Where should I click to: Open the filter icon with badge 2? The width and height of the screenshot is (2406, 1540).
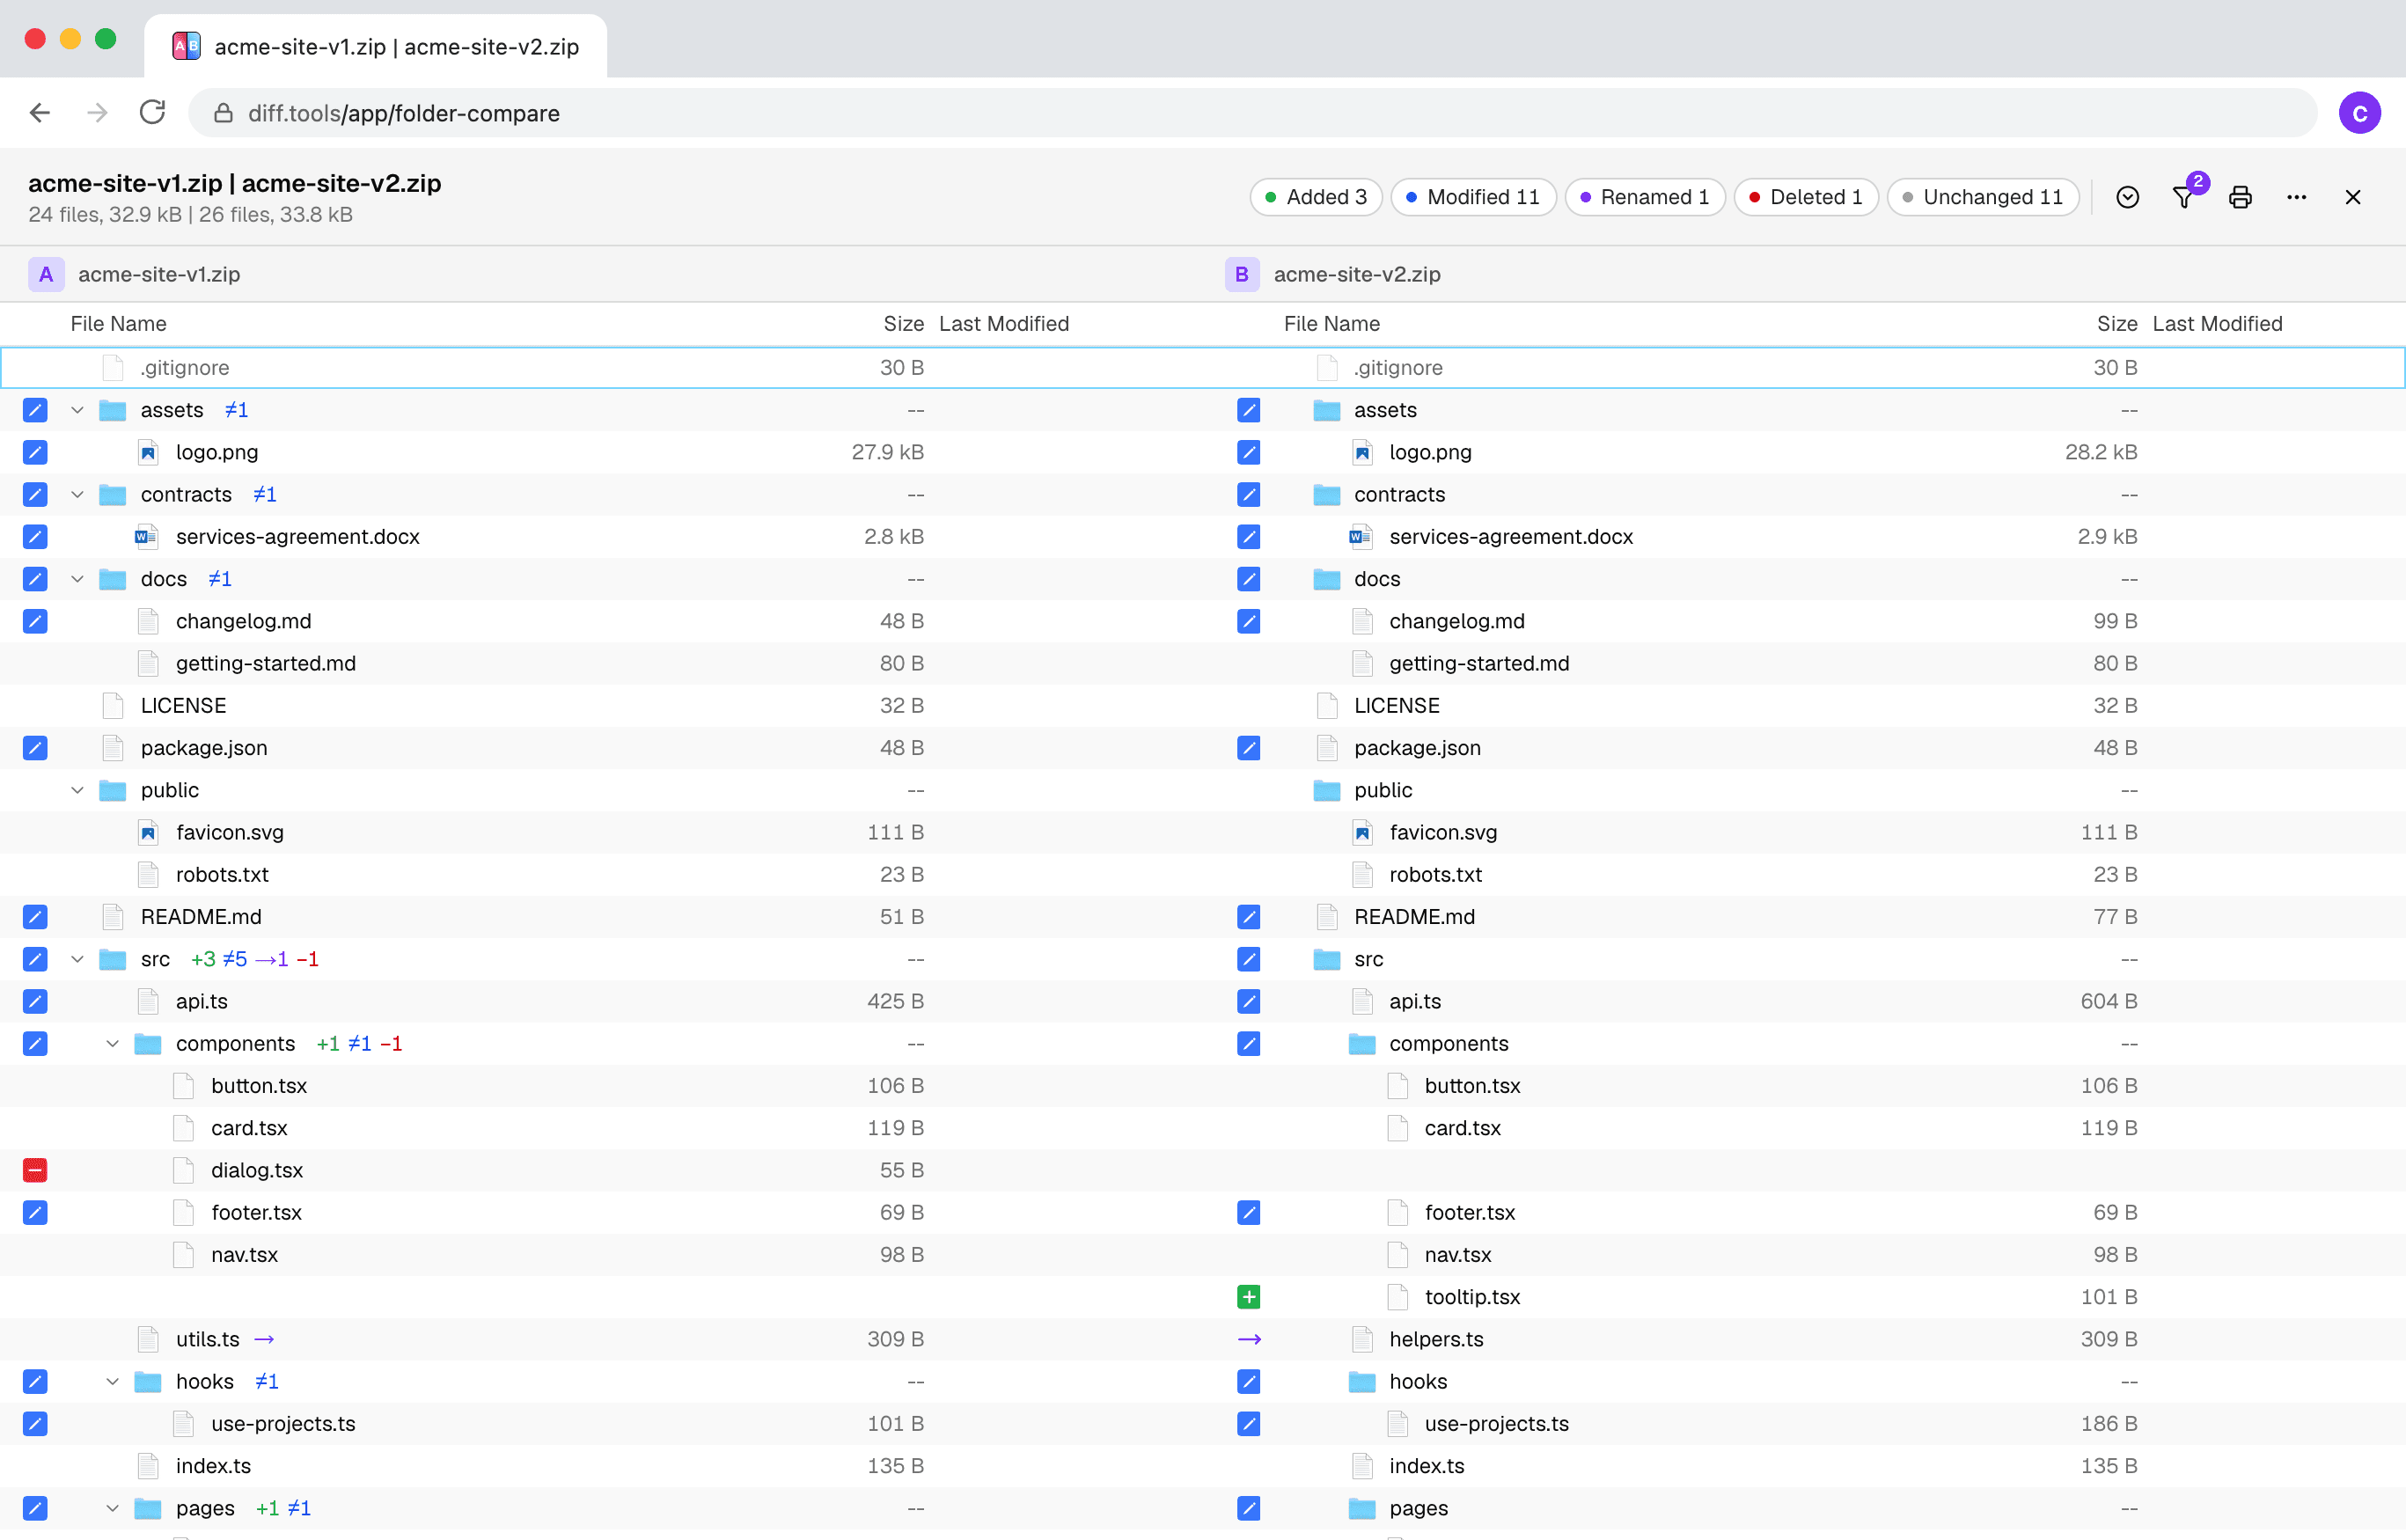(2184, 197)
